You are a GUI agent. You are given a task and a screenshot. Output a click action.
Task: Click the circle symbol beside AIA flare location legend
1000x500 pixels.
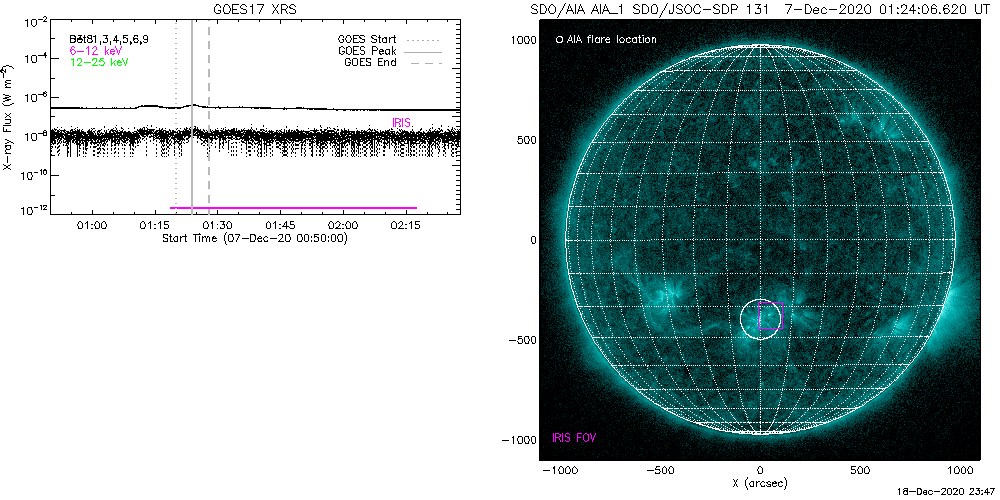click(559, 40)
